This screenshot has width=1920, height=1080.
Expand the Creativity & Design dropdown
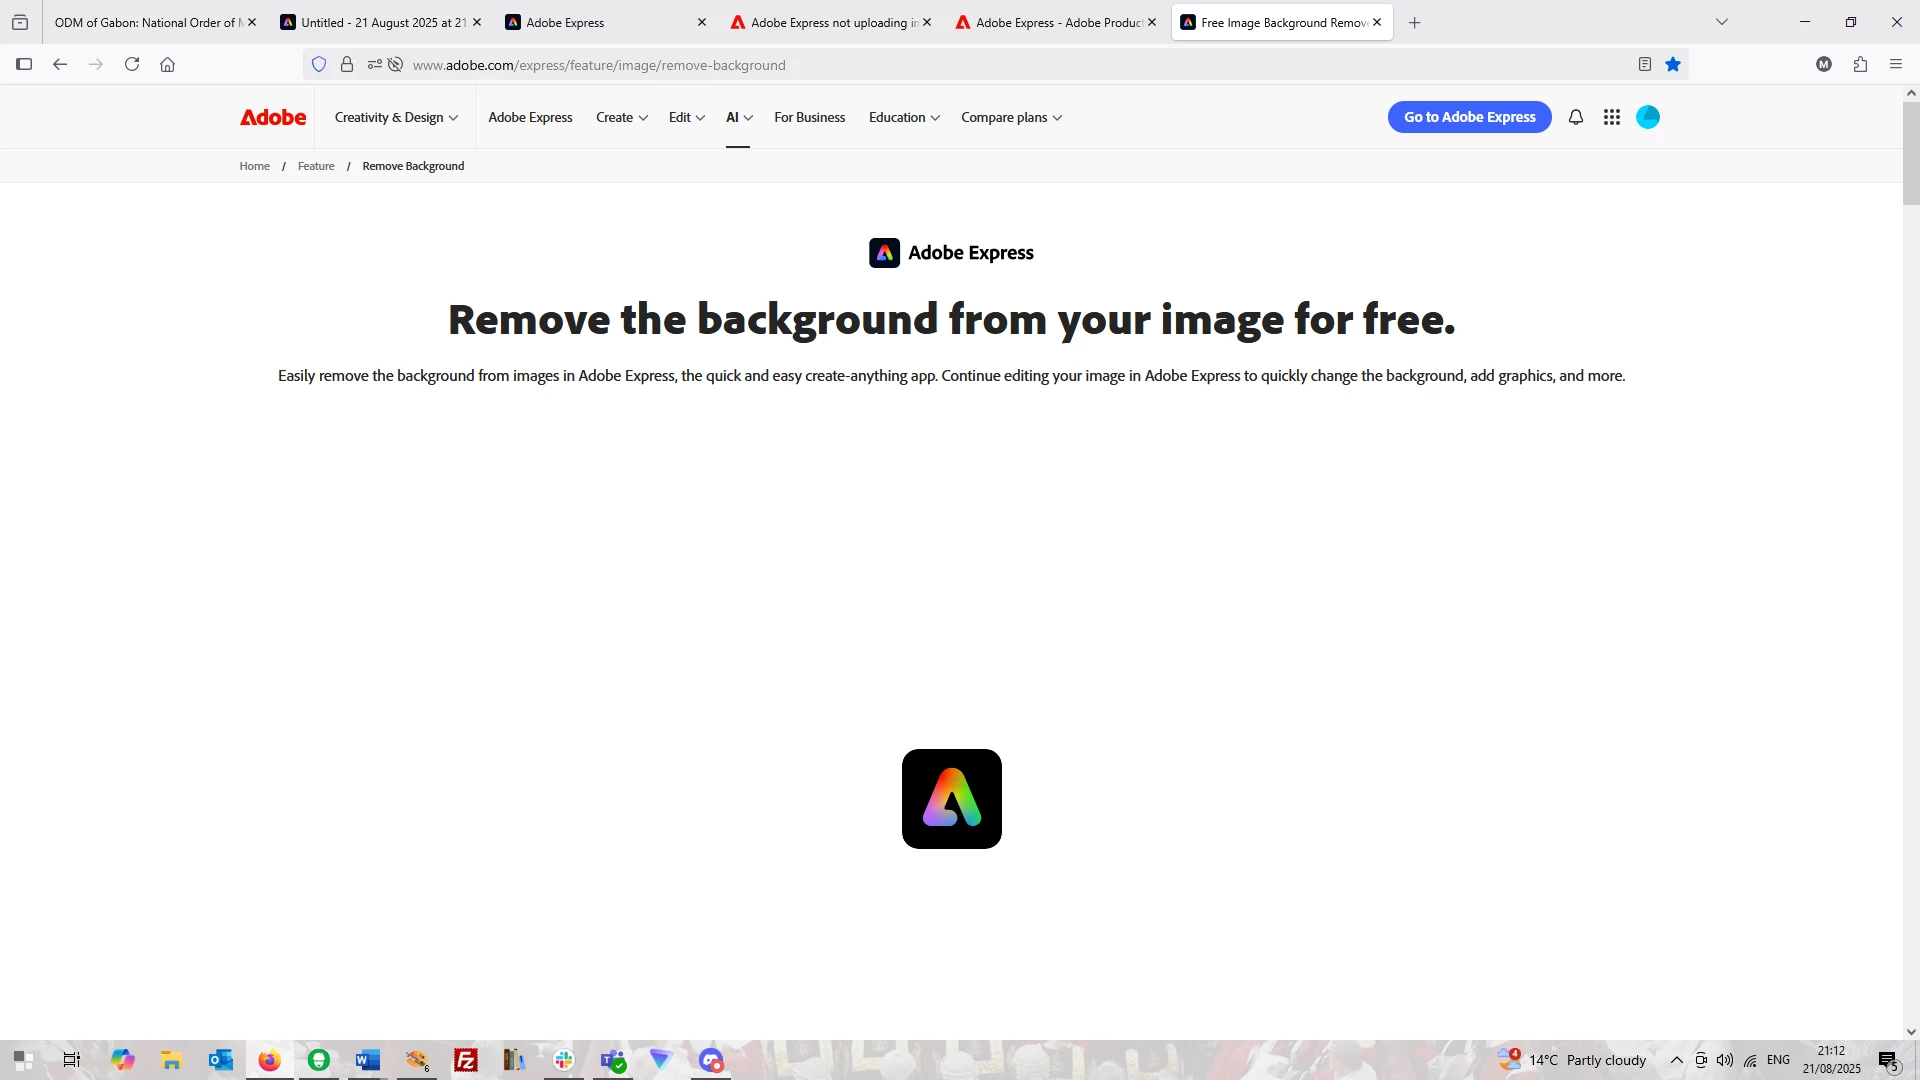coord(396,117)
